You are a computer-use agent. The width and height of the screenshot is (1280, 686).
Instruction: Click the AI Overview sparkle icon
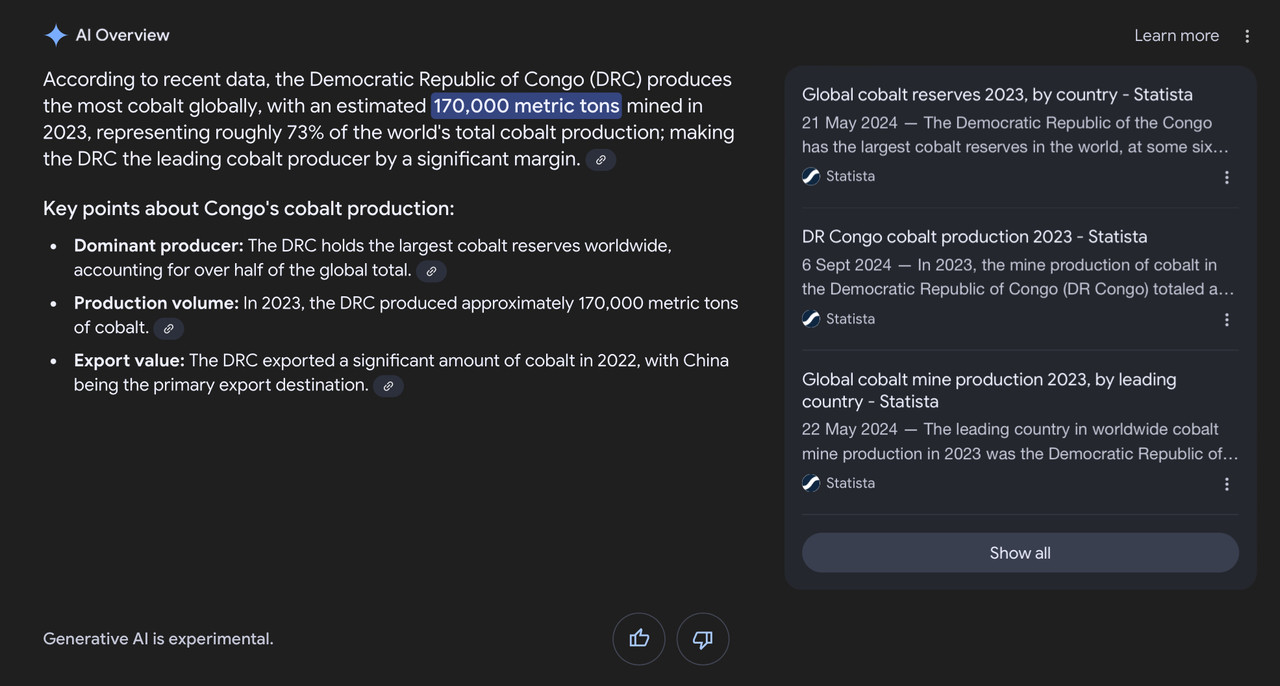(x=55, y=35)
